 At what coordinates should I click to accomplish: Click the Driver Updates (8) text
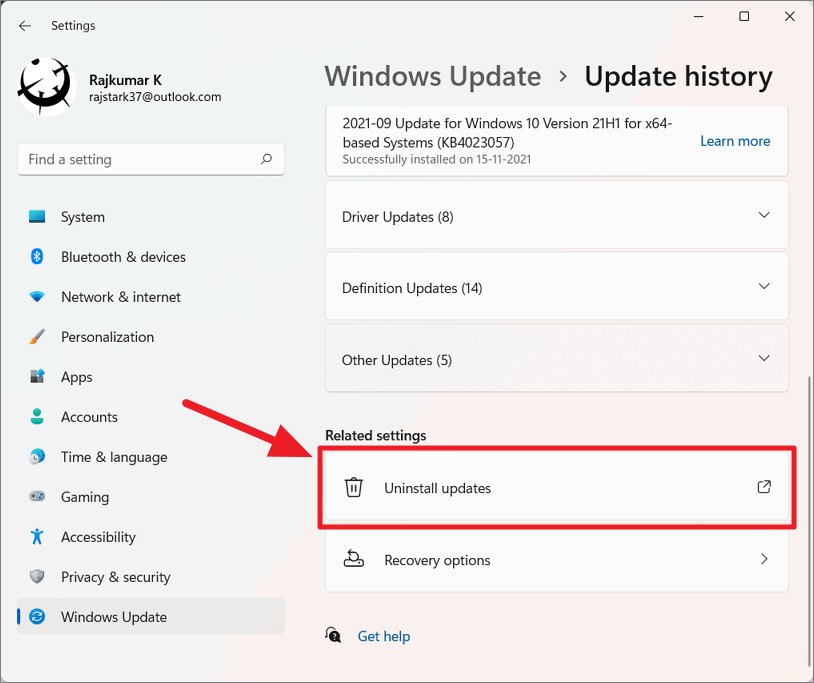click(398, 217)
